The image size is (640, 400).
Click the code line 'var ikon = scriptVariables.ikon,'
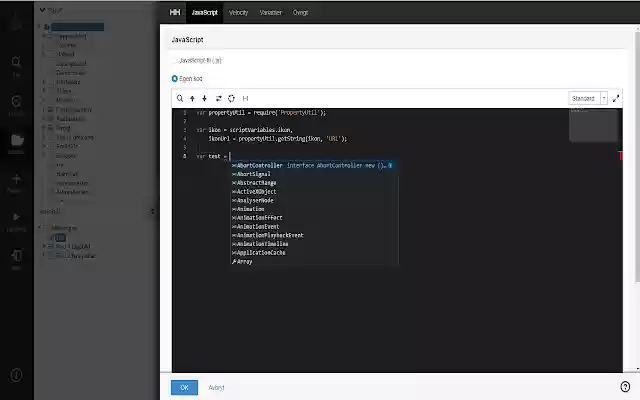[x=244, y=130]
